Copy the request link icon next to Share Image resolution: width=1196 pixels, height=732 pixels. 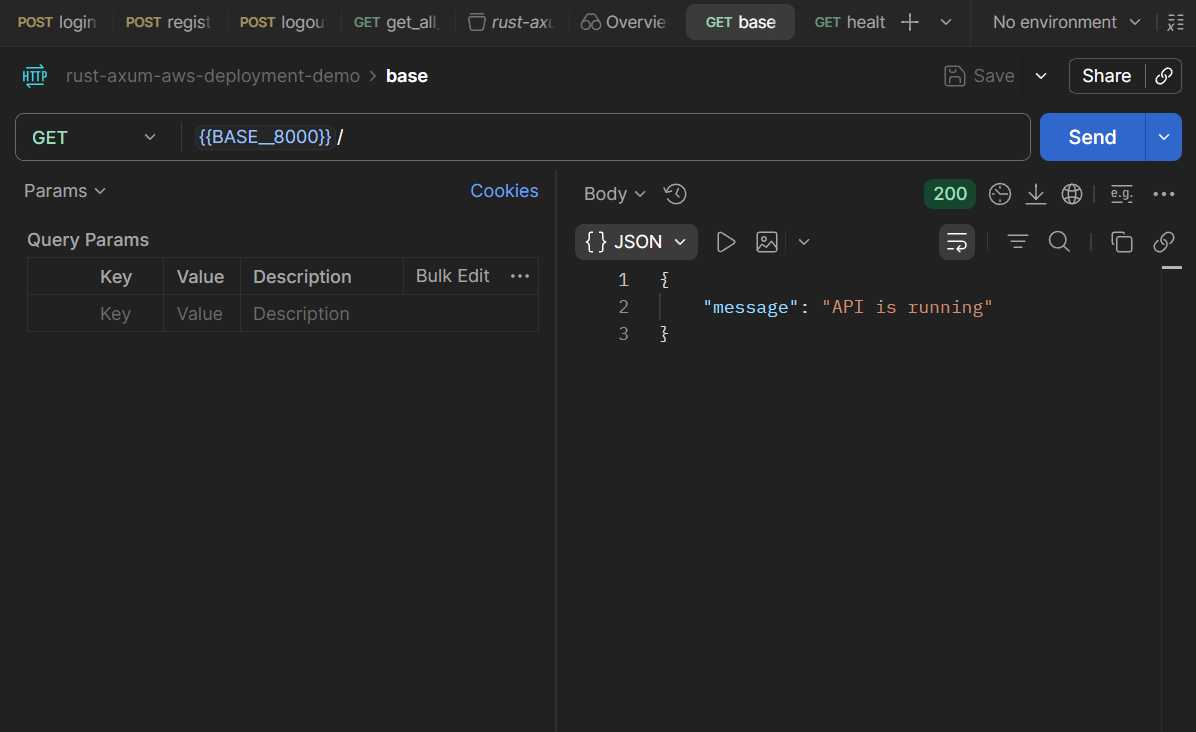click(1163, 75)
